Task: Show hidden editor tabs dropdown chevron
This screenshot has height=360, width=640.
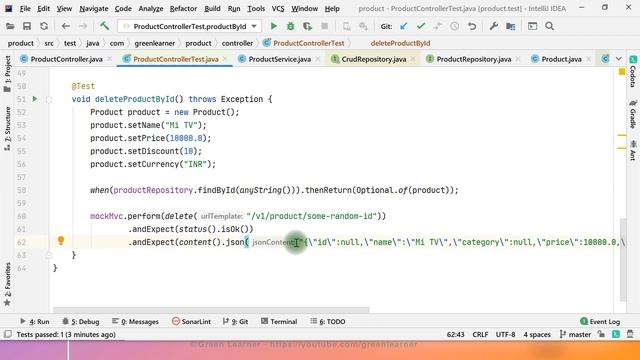Action: tap(619, 59)
